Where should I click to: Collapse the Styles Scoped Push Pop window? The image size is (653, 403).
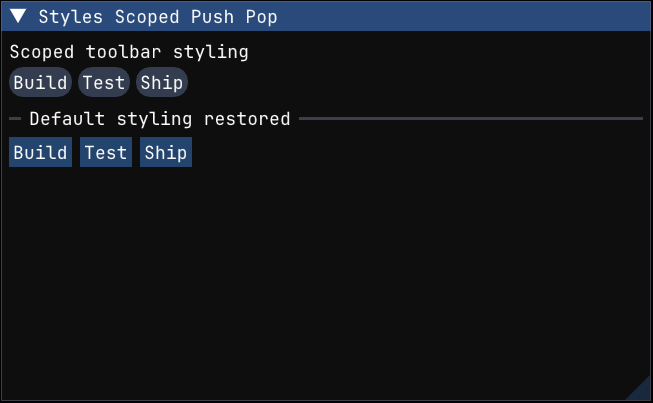tap(18, 17)
